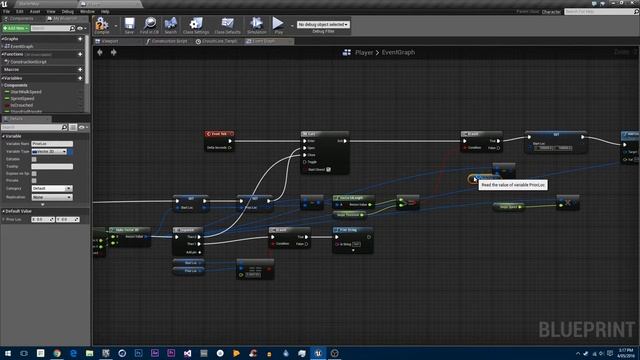Add a new function with the plus icon
Image resolution: width=640 pixels, height=360 pixels.
tap(80, 54)
